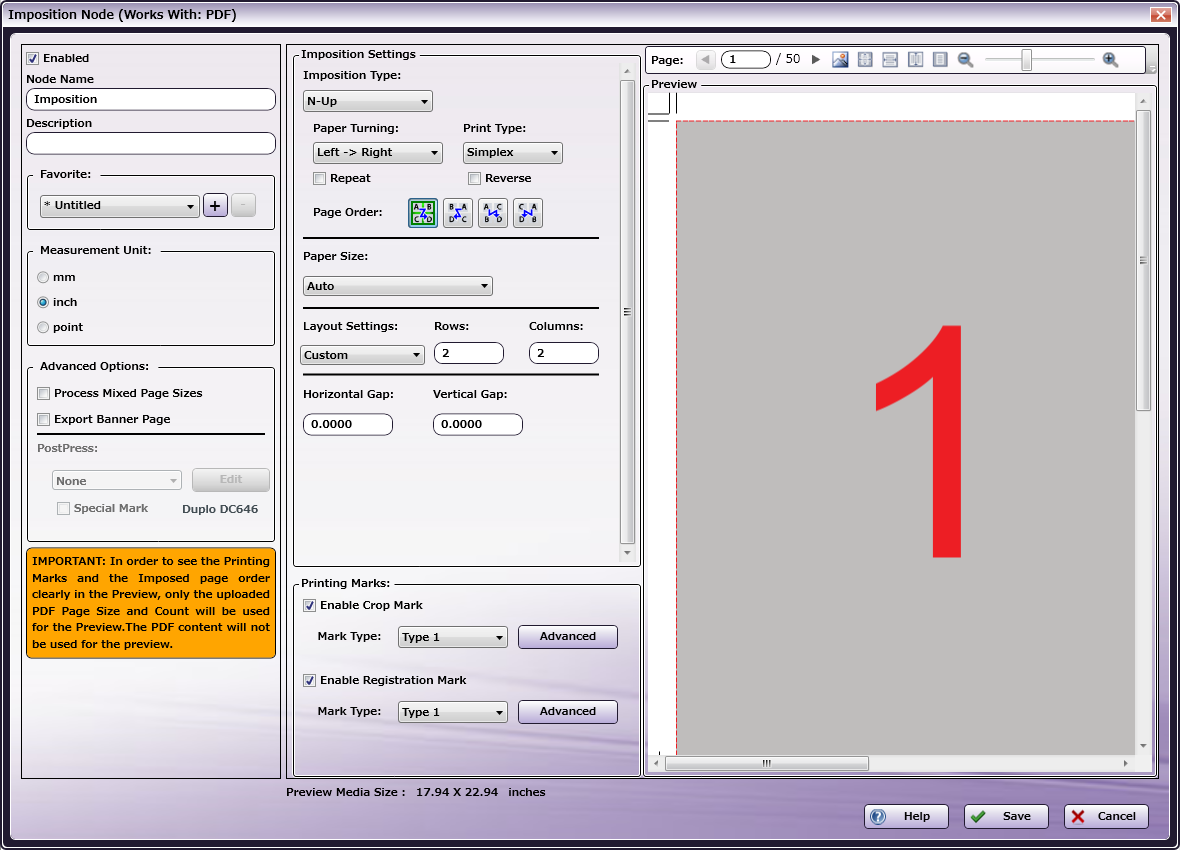Select inch measurement unit
Image resolution: width=1180 pixels, height=850 pixels.
[43, 302]
